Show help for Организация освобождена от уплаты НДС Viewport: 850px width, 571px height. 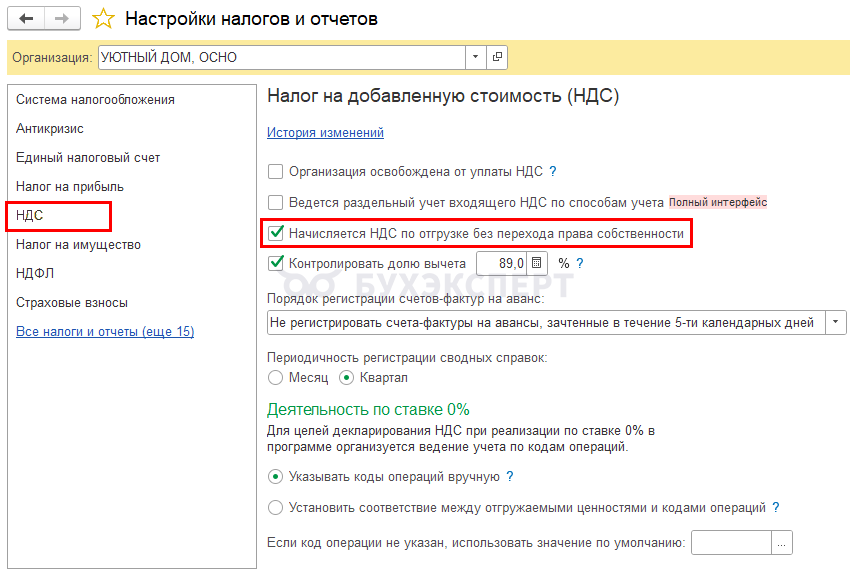tap(553, 171)
